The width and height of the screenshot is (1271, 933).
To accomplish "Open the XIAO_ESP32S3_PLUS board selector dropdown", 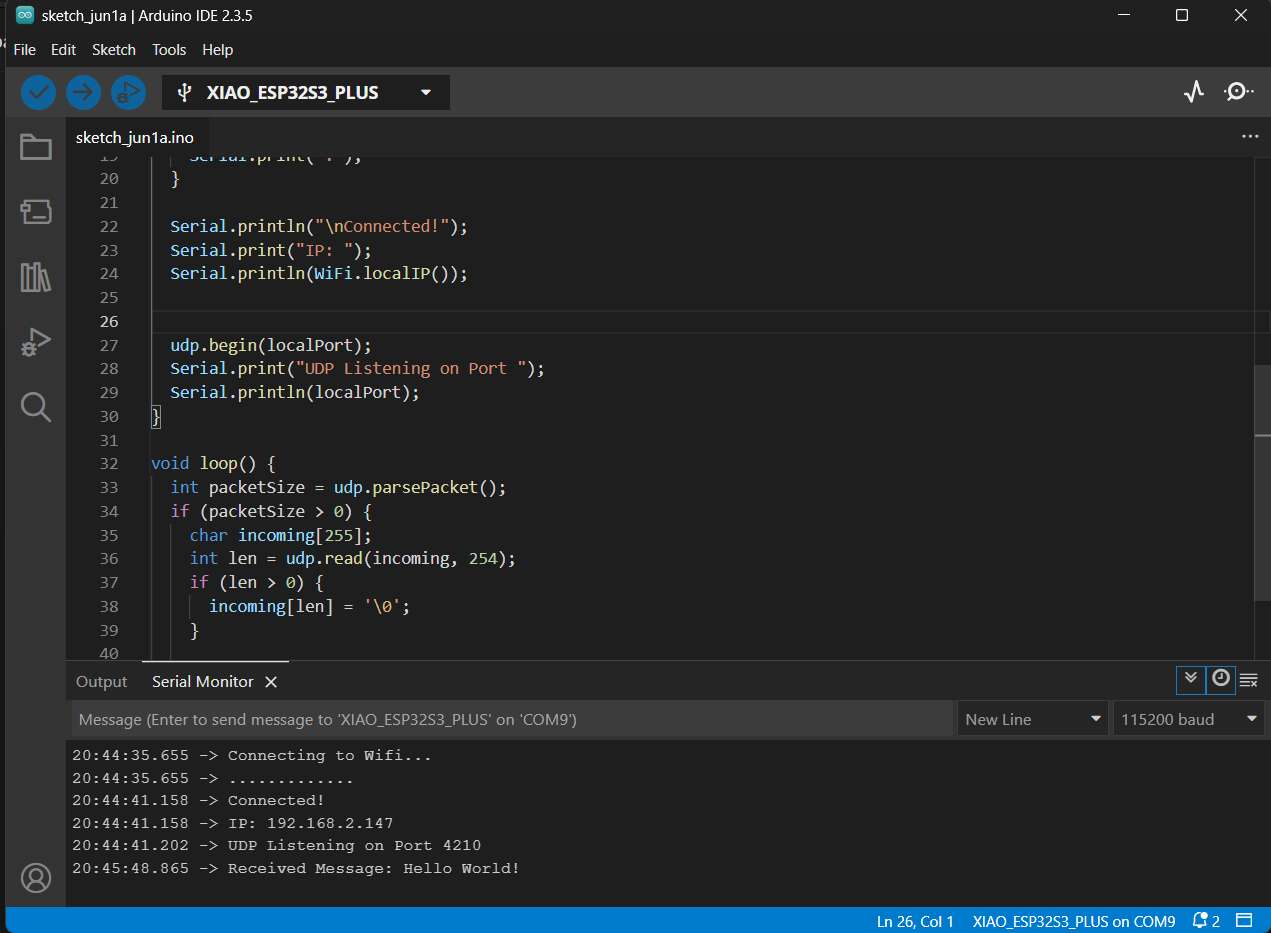I will (306, 92).
